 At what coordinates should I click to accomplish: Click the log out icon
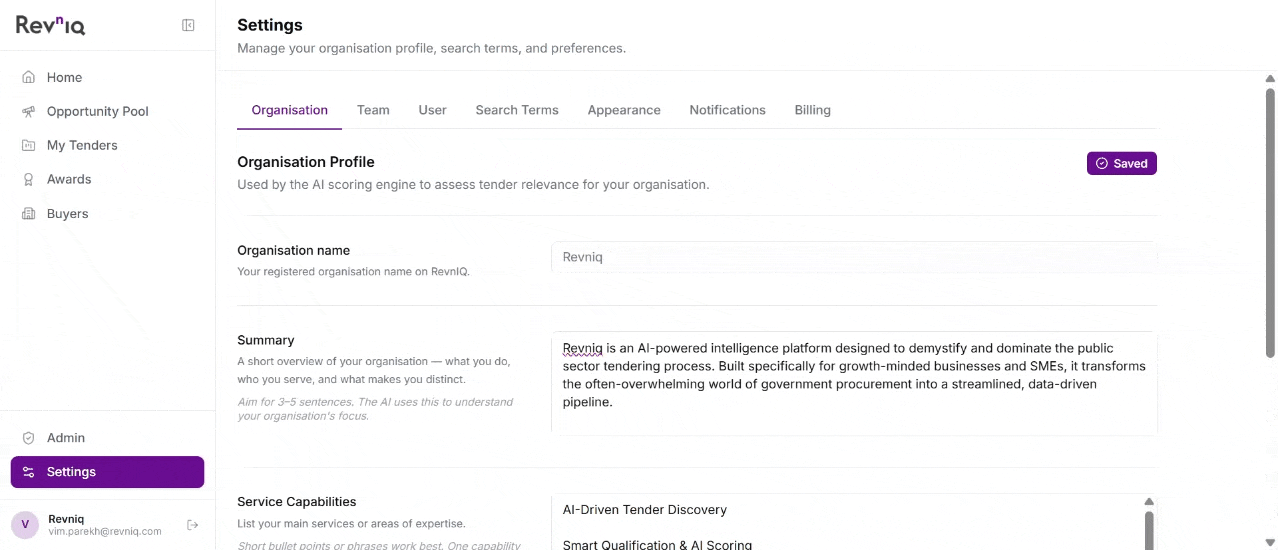193,525
